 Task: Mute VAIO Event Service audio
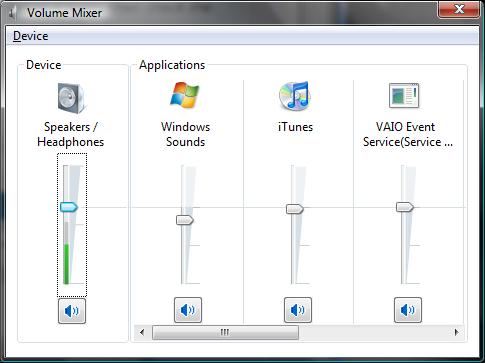click(x=408, y=310)
